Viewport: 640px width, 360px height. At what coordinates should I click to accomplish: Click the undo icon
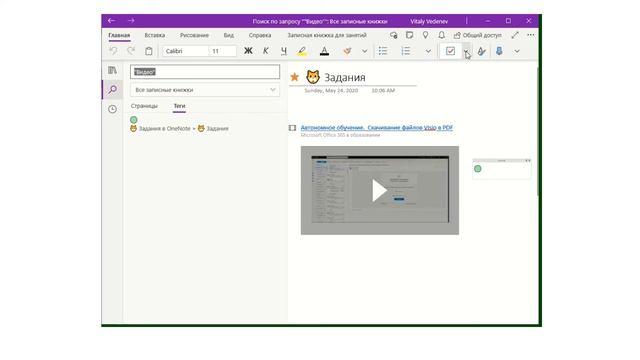pyautogui.click(x=113, y=51)
